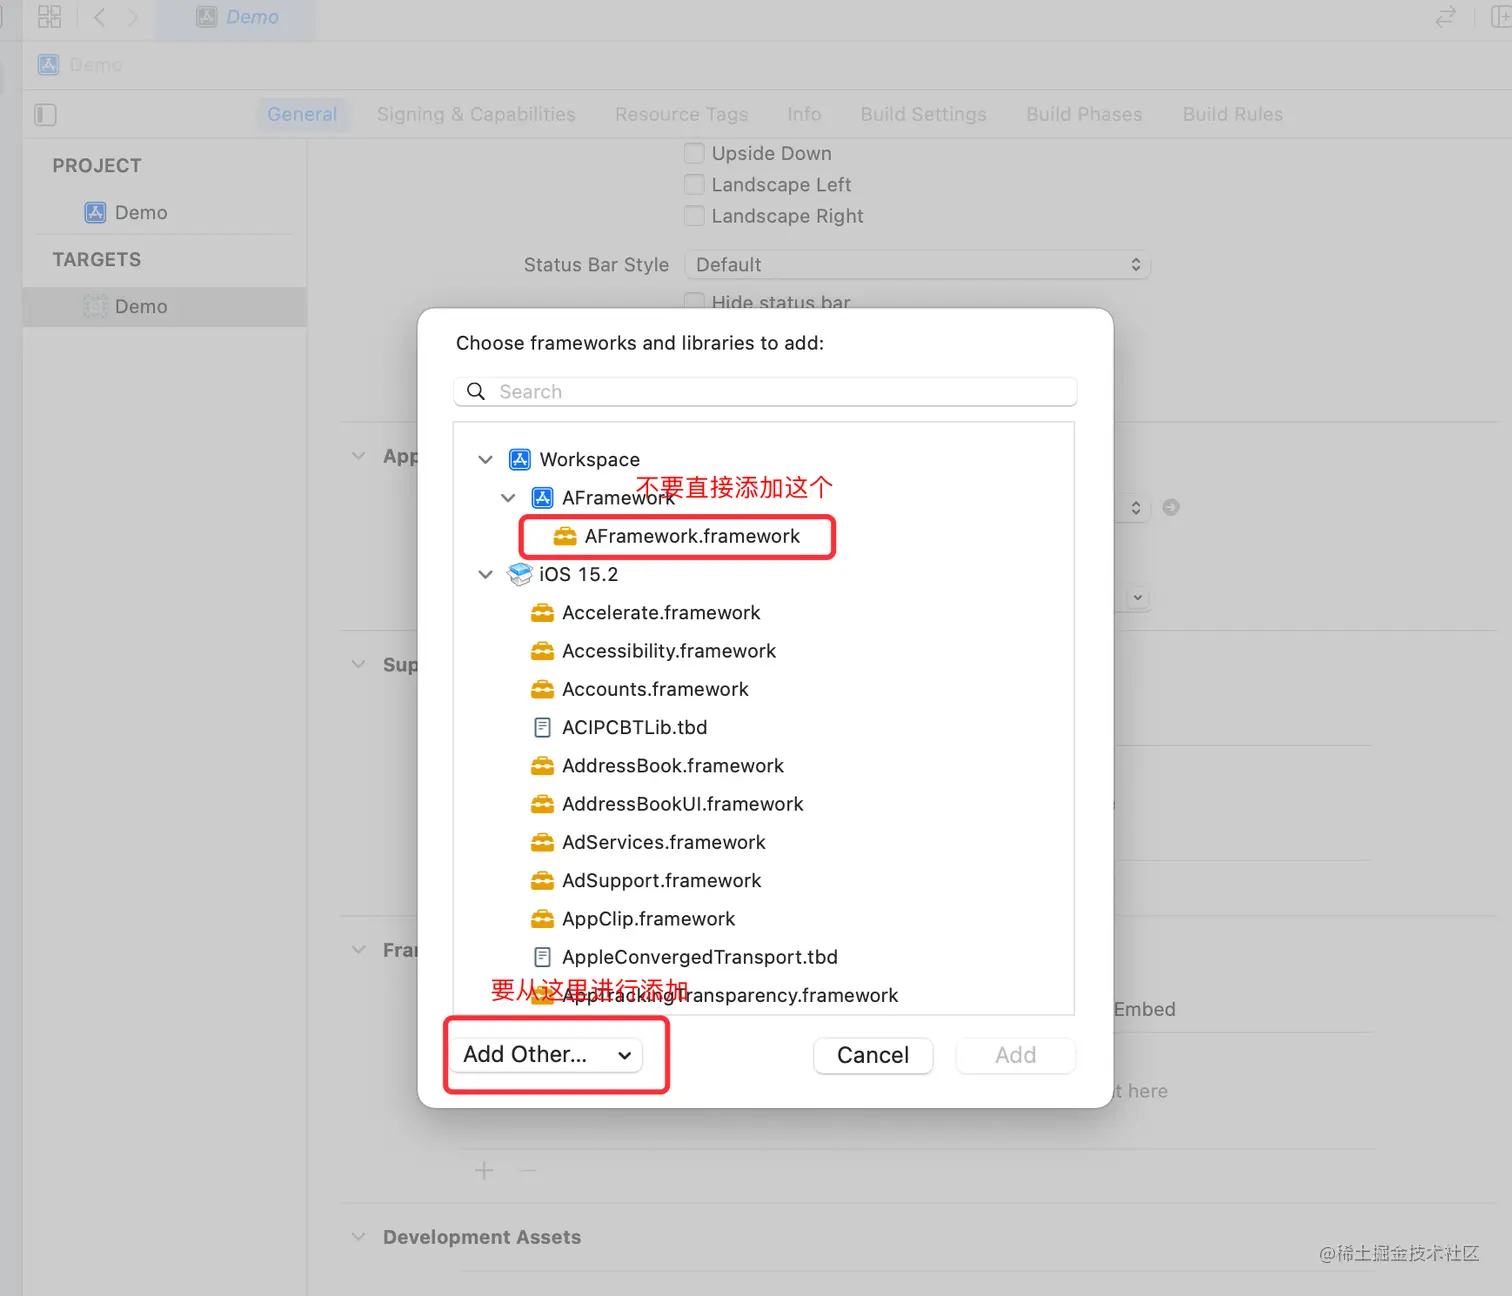
Task: Collapse the AFramework project node
Action: click(x=508, y=498)
